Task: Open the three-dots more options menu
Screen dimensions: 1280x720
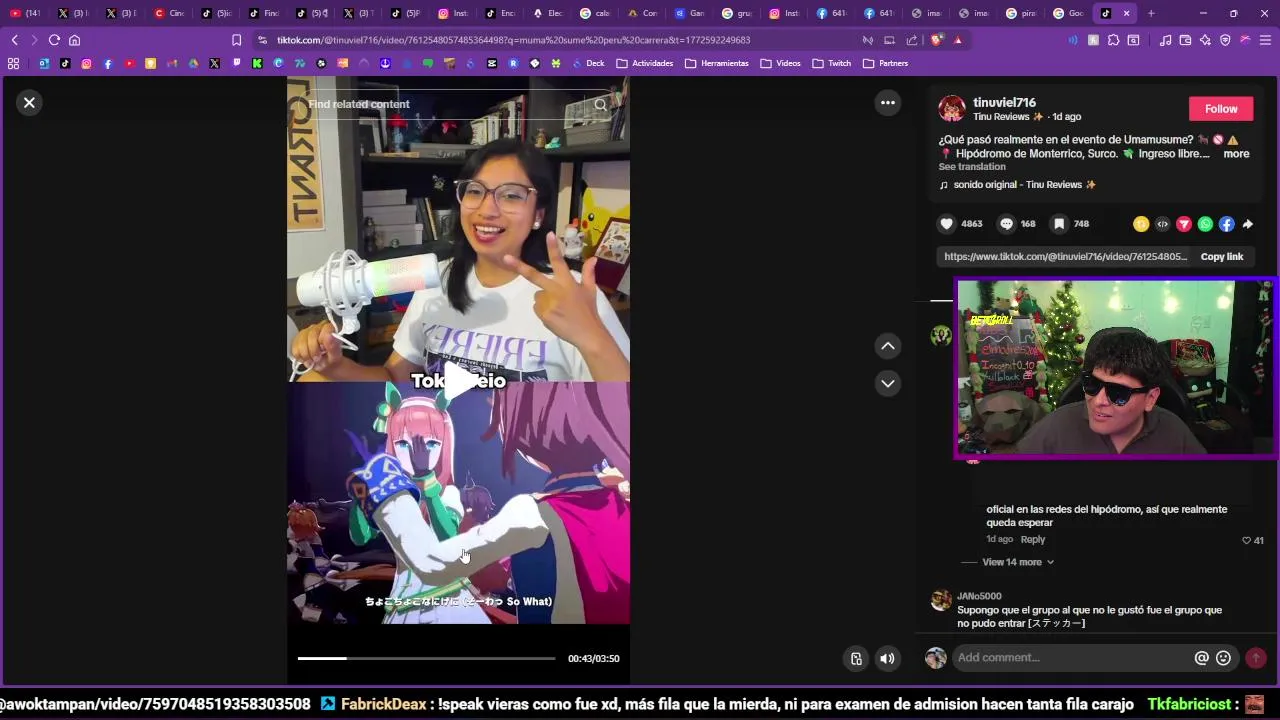Action: coord(887,102)
